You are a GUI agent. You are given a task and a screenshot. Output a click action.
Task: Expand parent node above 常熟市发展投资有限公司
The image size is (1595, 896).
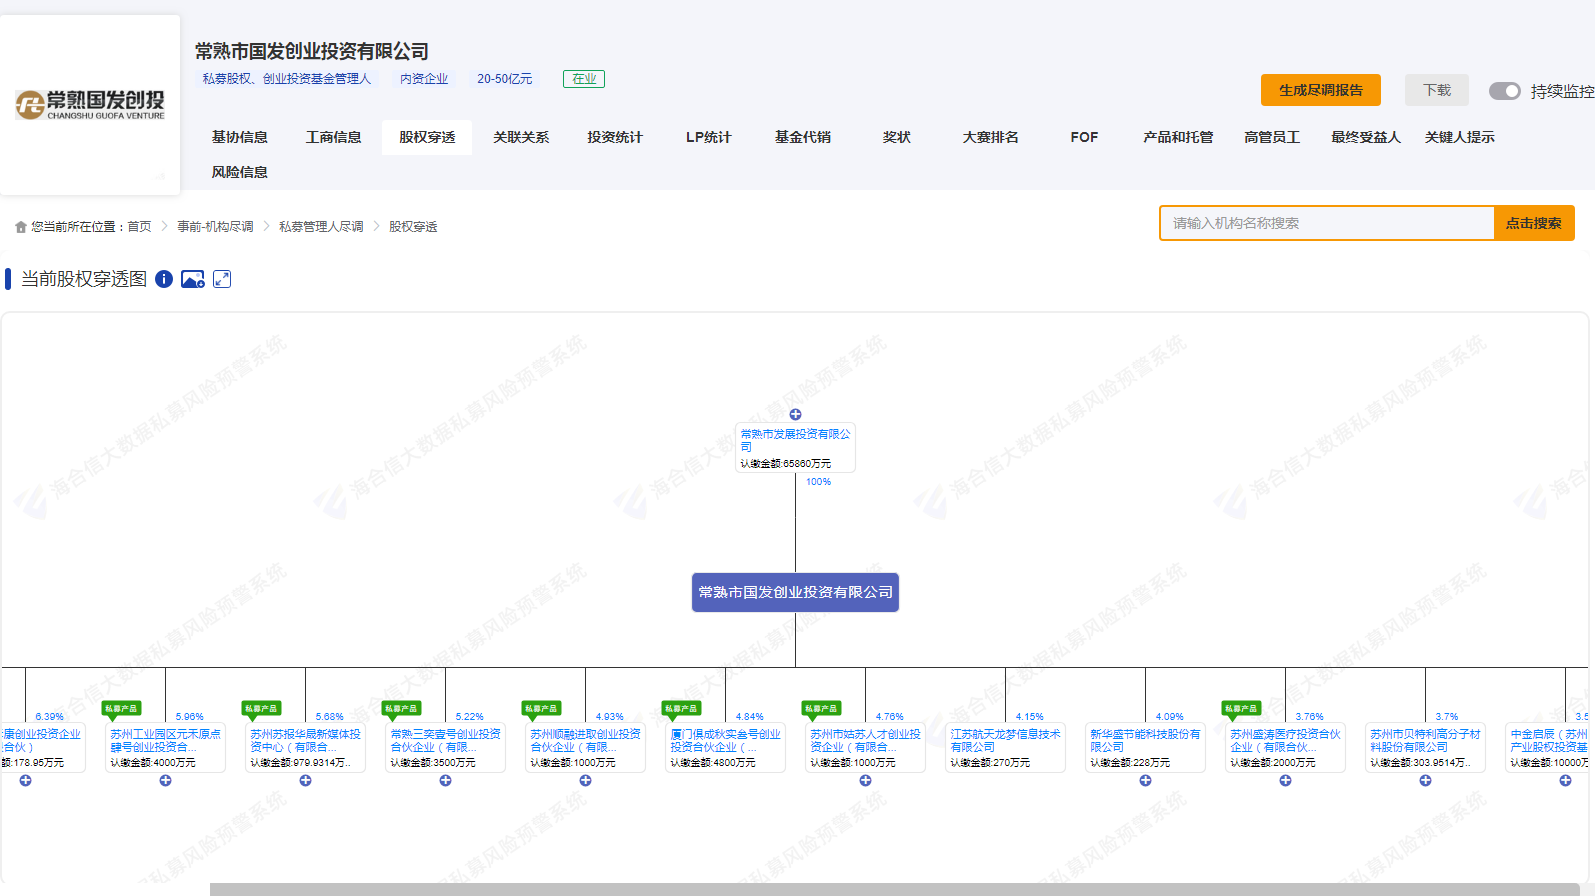pos(795,414)
